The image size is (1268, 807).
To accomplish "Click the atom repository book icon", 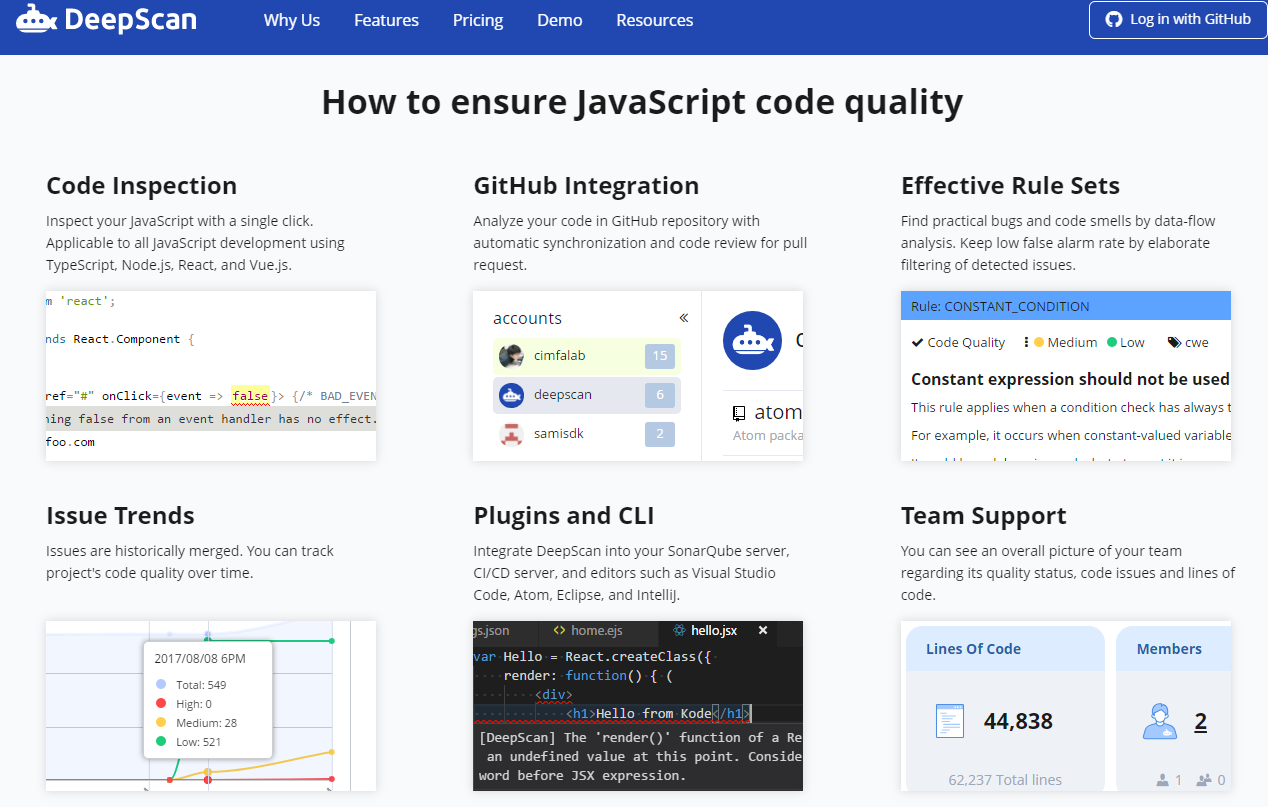I will 739,412.
